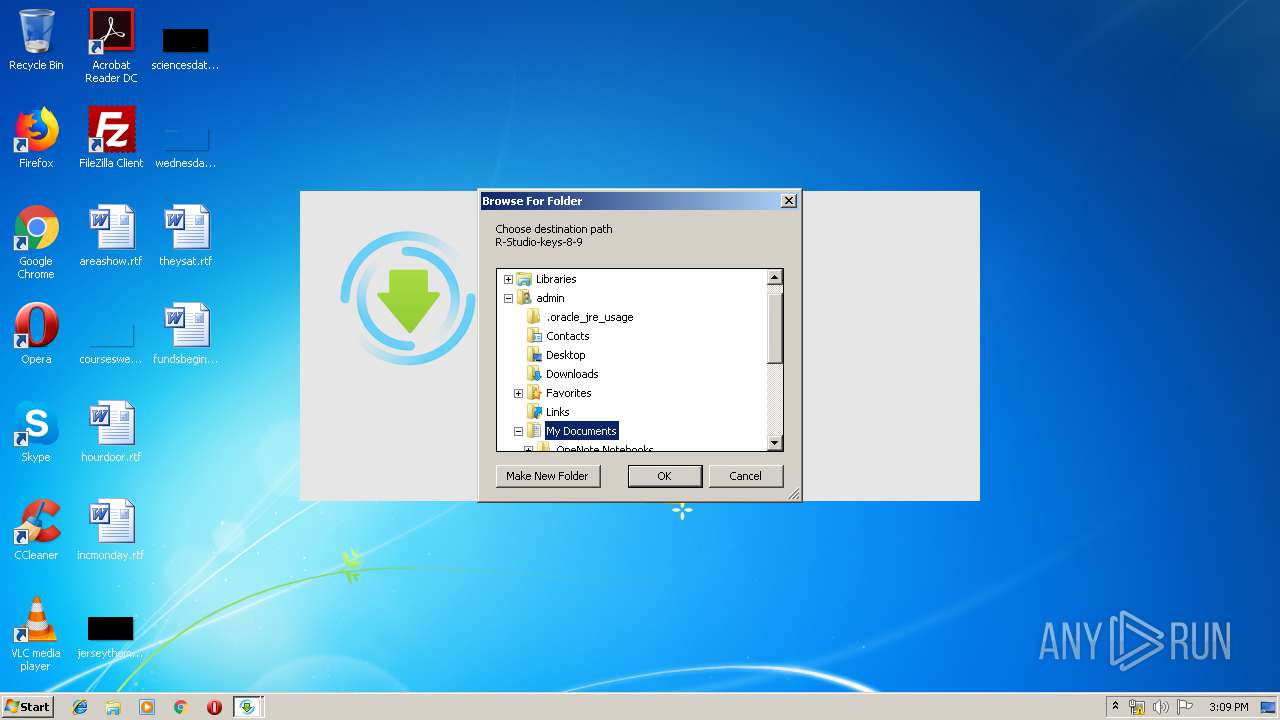Expand the Libraries tree node
This screenshot has height=720, width=1280.
click(x=508, y=279)
